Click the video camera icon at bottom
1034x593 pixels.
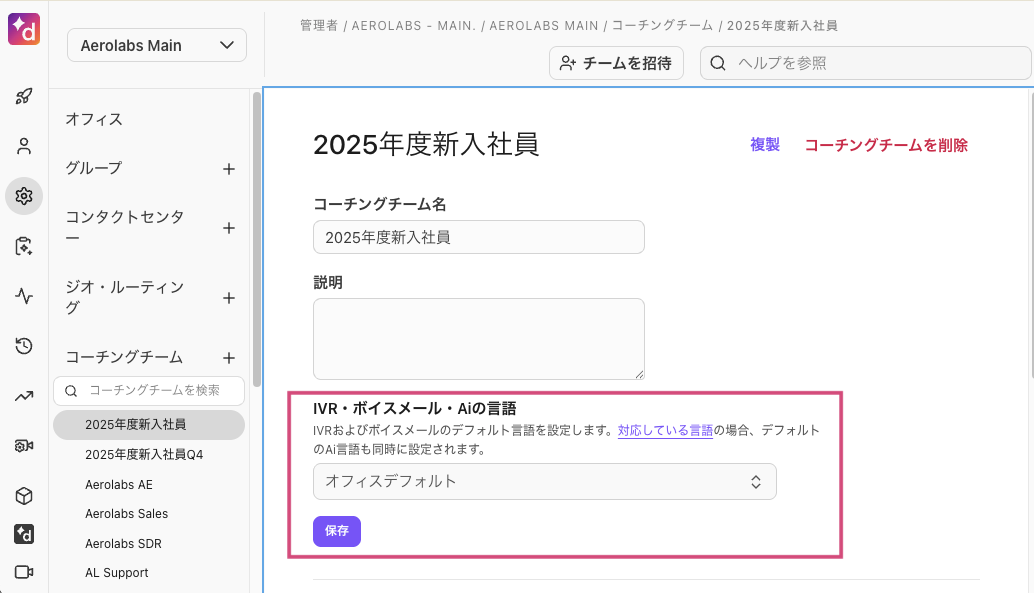tap(24, 572)
